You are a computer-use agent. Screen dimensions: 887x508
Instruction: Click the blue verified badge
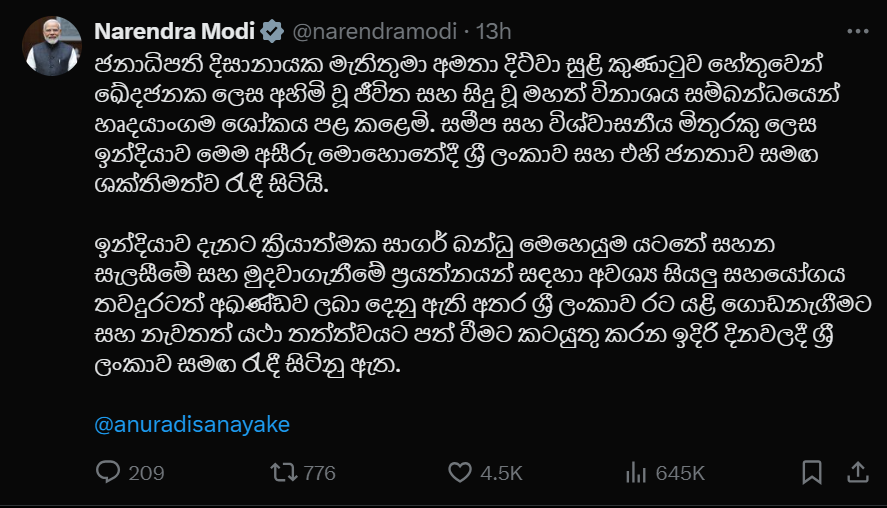click(272, 32)
